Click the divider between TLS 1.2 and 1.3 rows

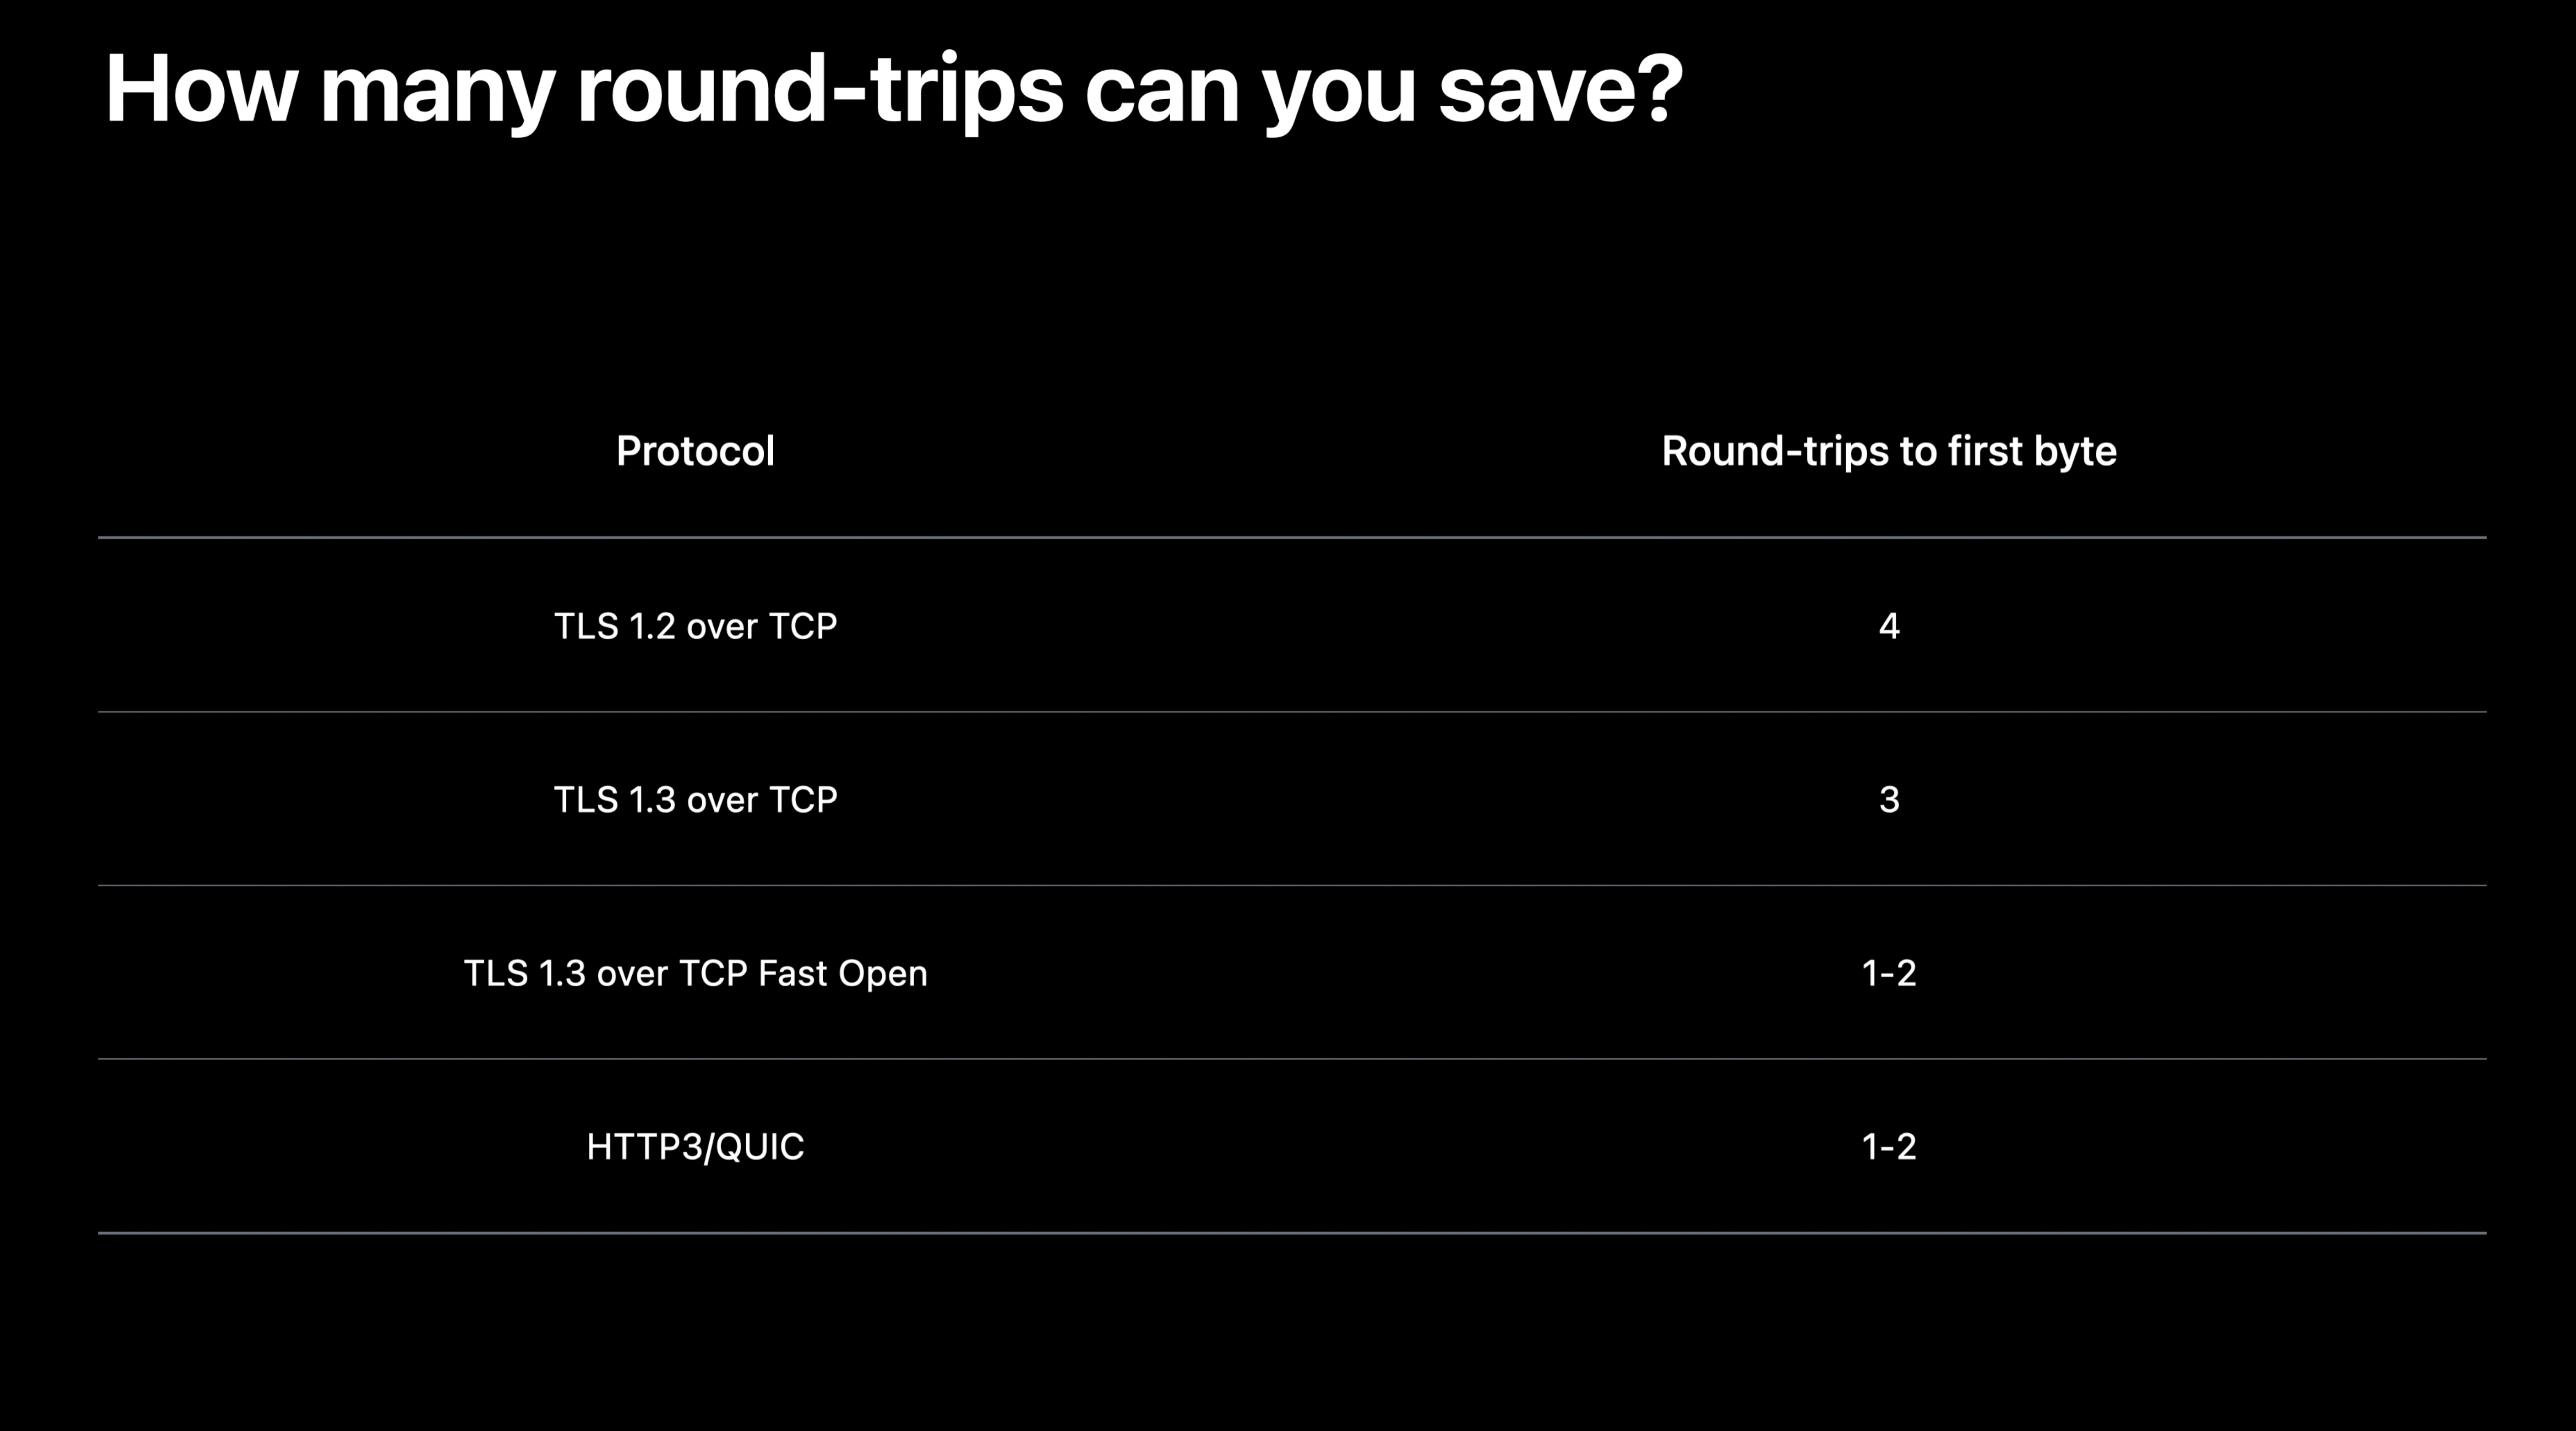coord(1292,712)
